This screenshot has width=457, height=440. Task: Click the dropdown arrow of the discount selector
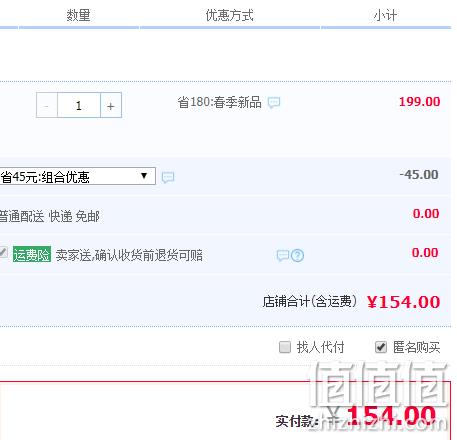point(144,176)
